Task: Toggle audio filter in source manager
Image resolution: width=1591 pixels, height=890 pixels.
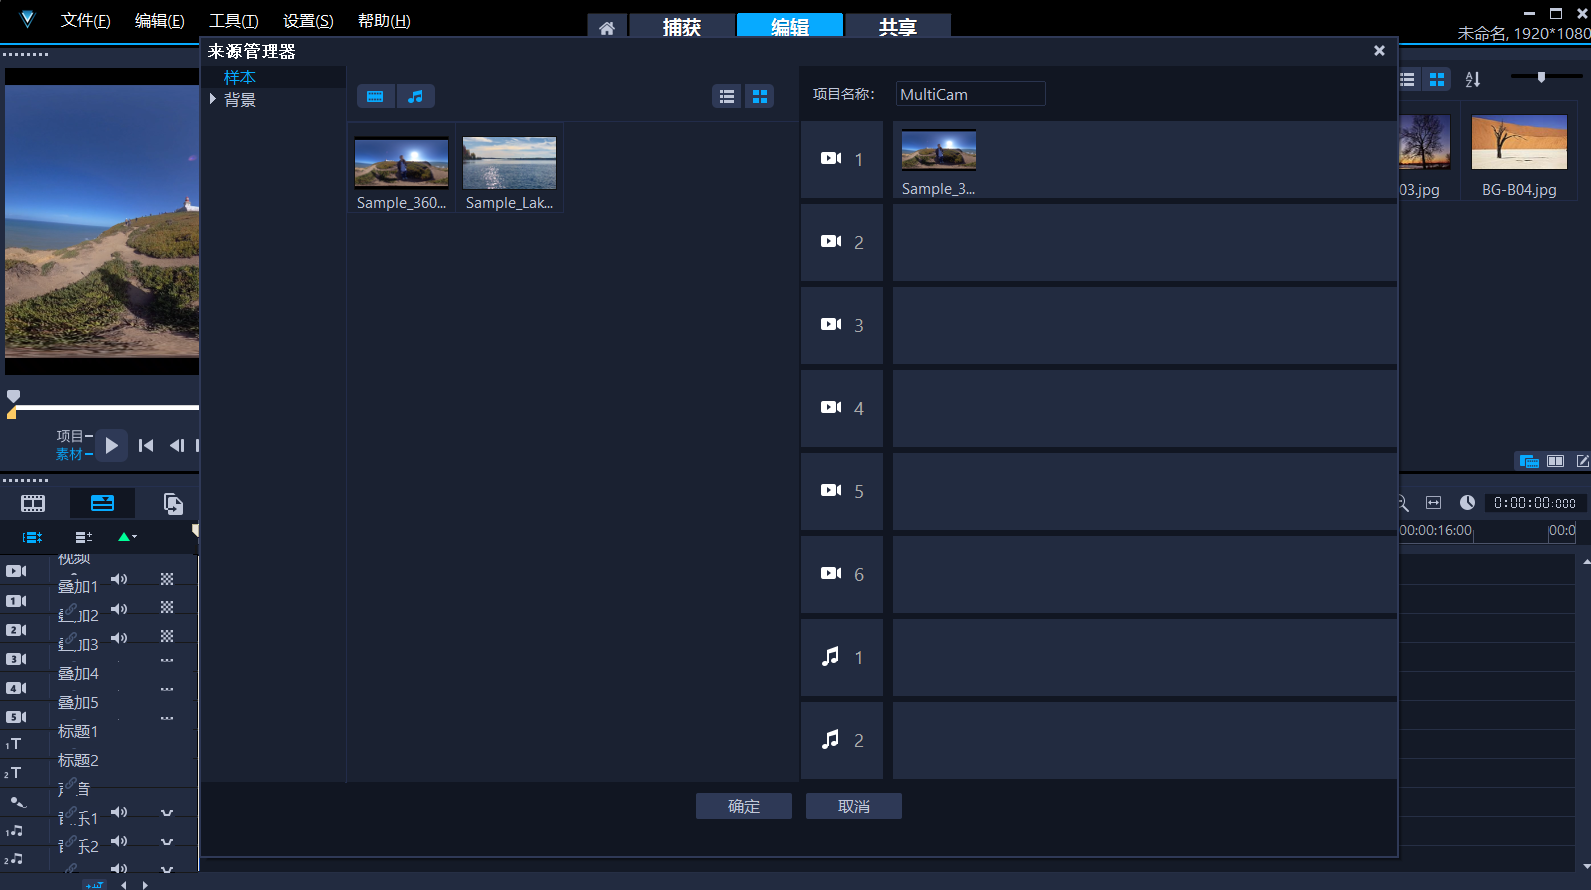Action: click(416, 96)
